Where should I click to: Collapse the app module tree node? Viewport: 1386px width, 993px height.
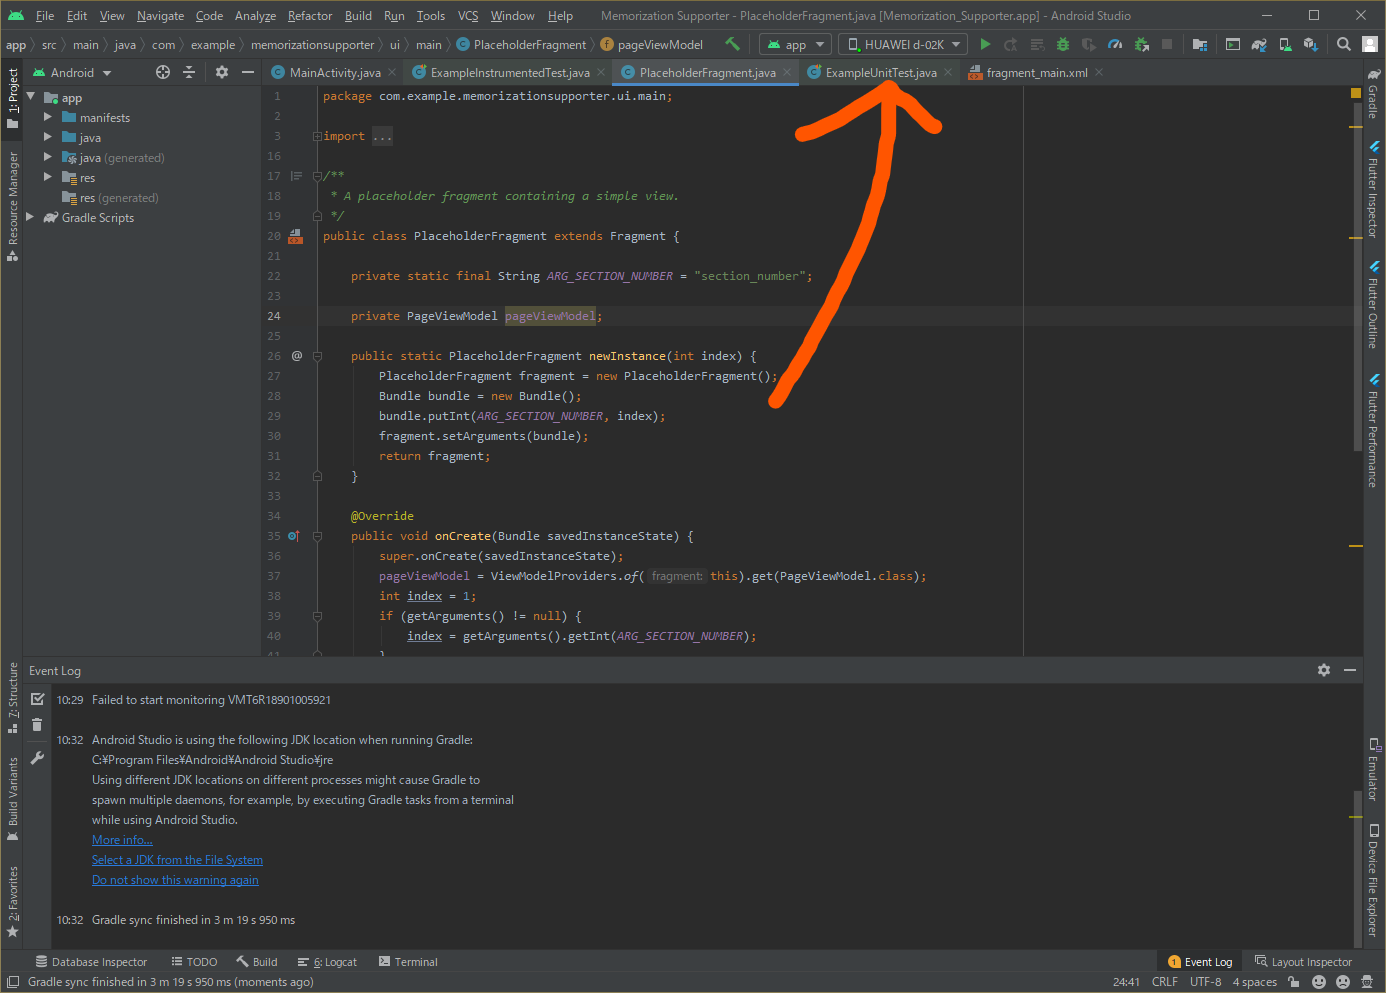[31, 97]
